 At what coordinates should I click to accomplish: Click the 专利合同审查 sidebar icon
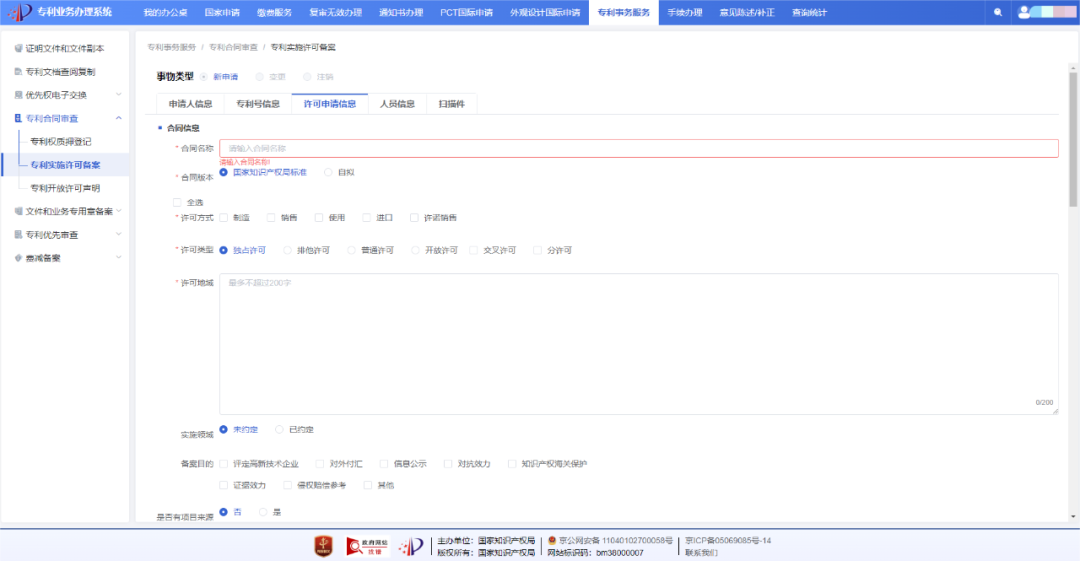(x=19, y=119)
